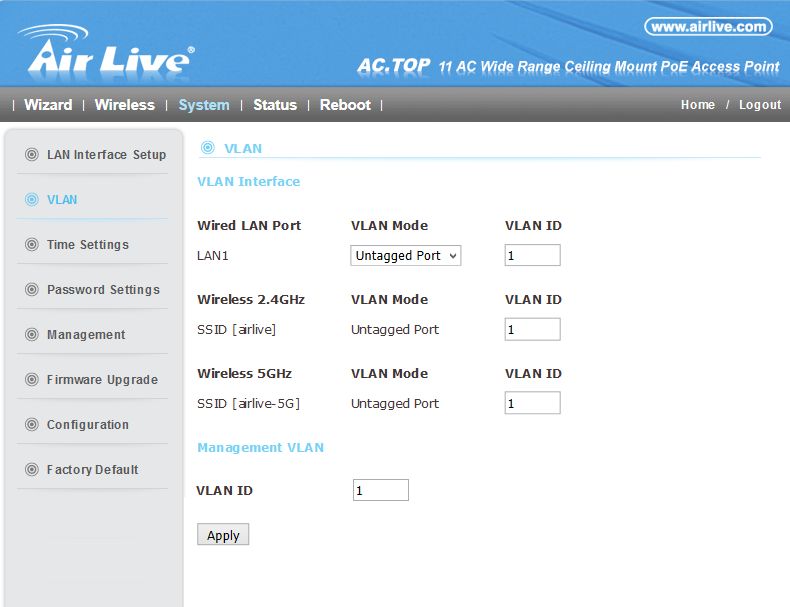
Task: Click the bullet icon beside Password Settings
Action: [x=32, y=289]
